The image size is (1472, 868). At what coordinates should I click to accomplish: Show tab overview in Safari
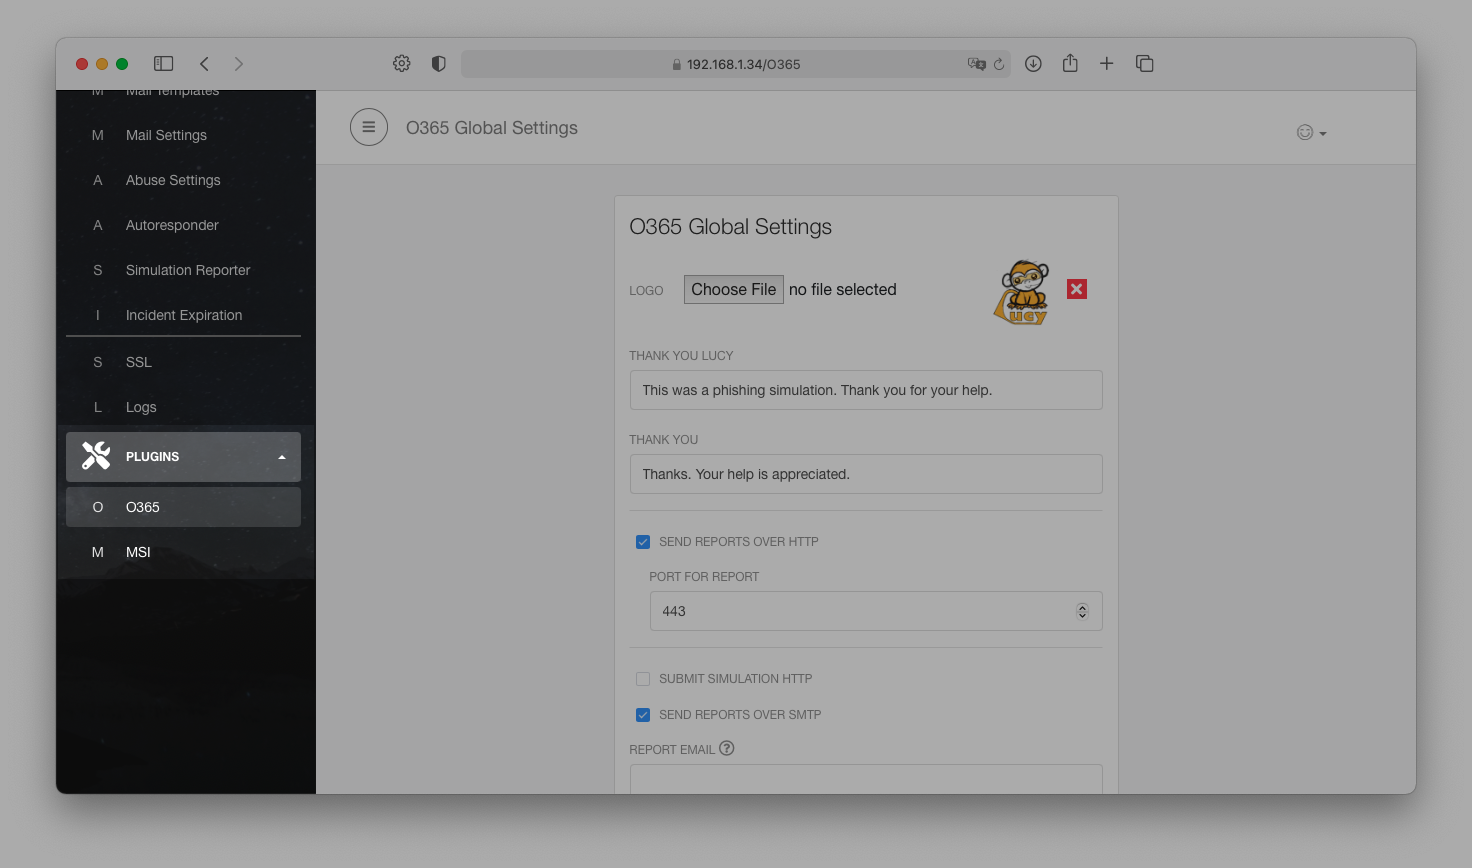click(x=1145, y=64)
